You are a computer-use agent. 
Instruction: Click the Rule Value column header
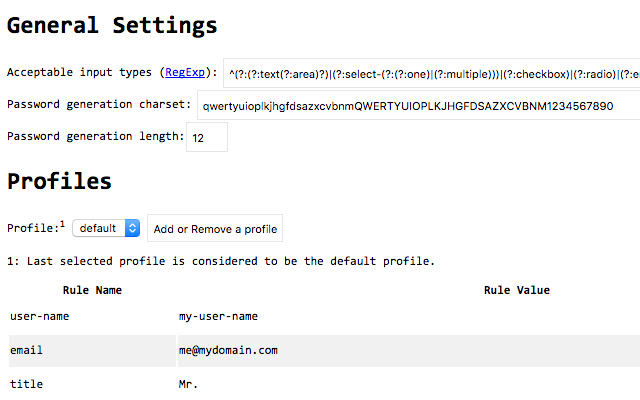516,291
